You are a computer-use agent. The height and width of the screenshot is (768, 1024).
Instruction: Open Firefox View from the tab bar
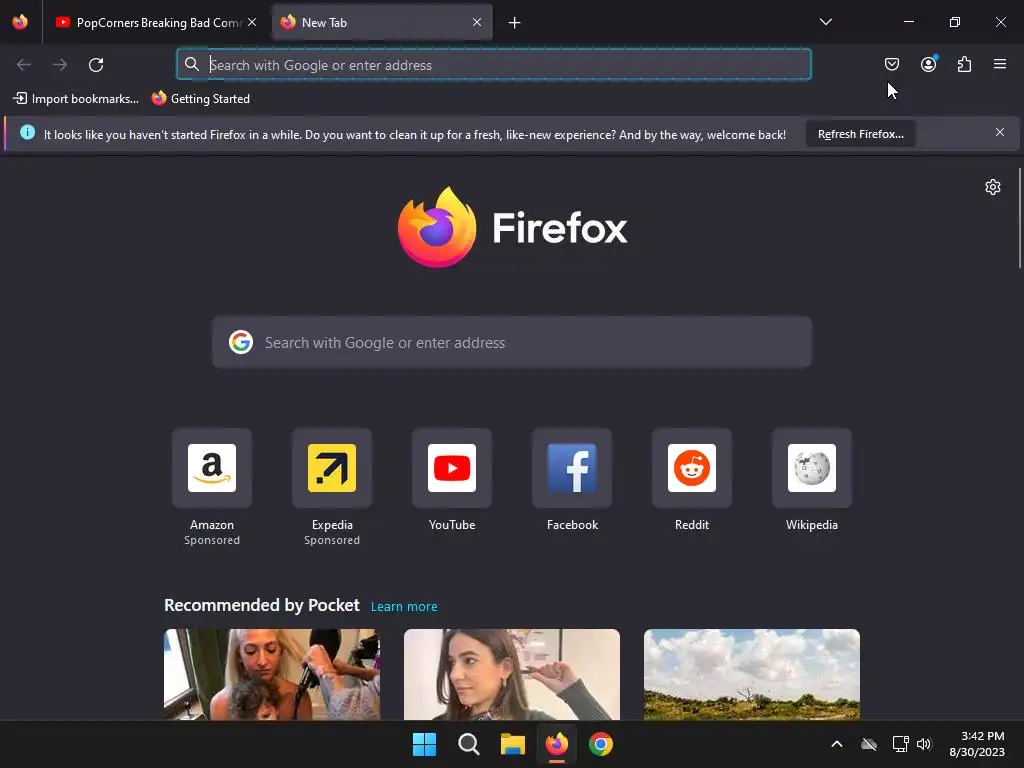click(x=20, y=22)
